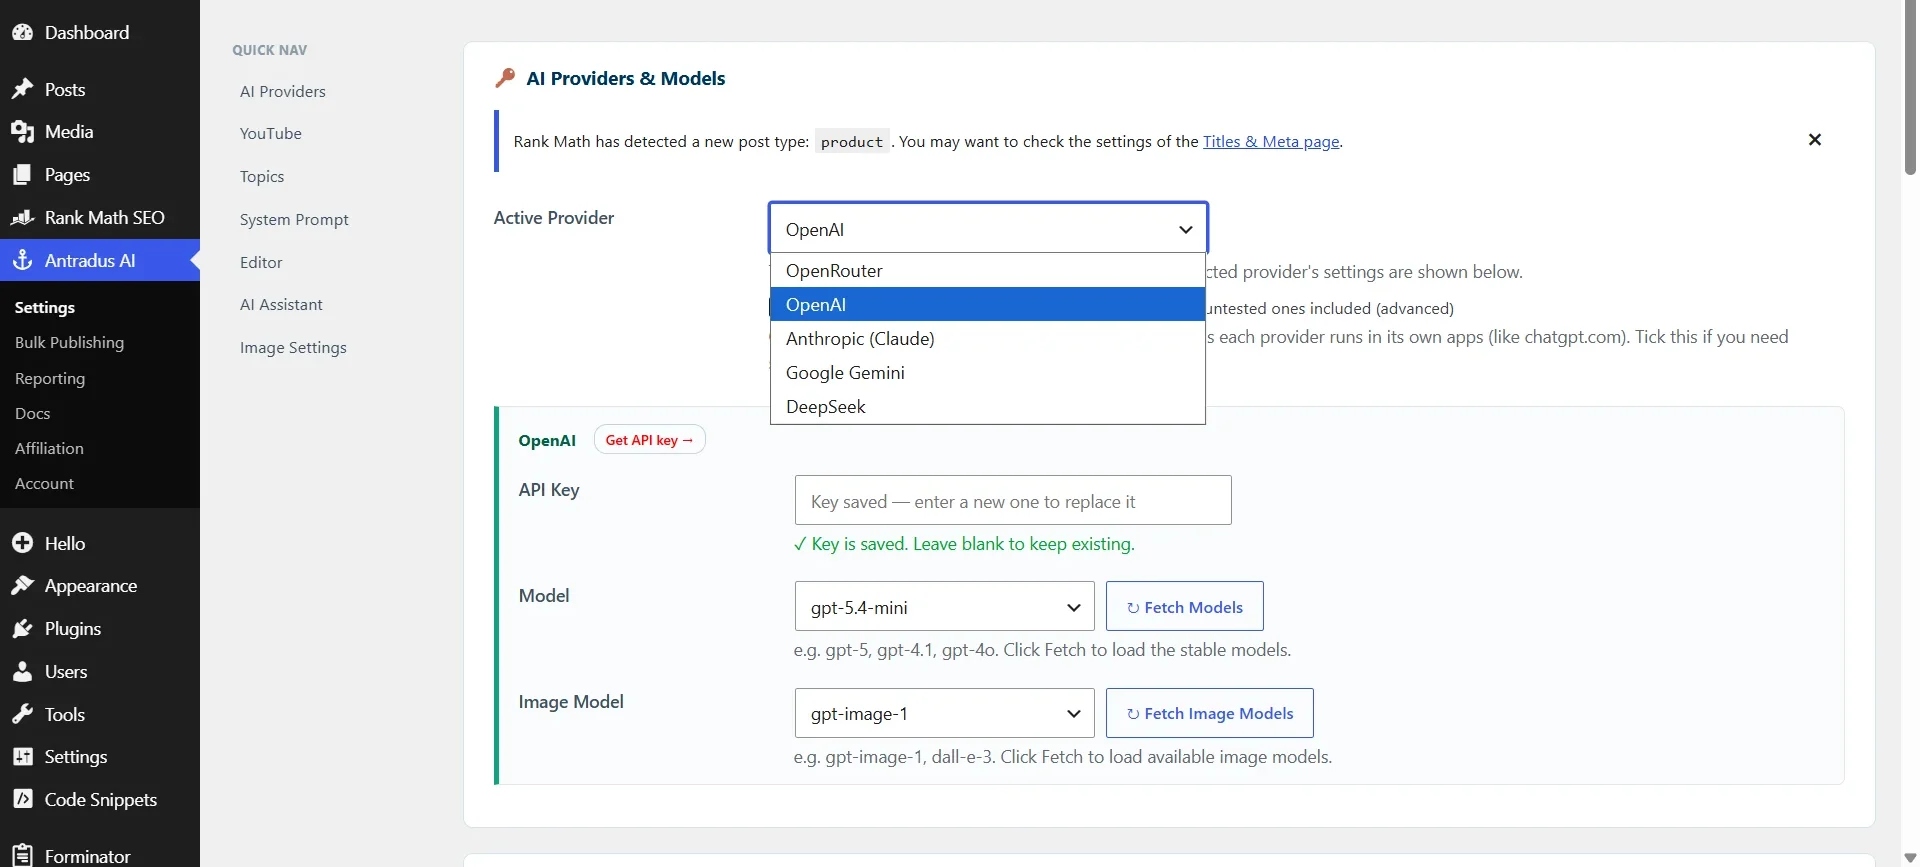This screenshot has width=1920, height=867.
Task: Go to the Affiliation page
Action: (49, 449)
